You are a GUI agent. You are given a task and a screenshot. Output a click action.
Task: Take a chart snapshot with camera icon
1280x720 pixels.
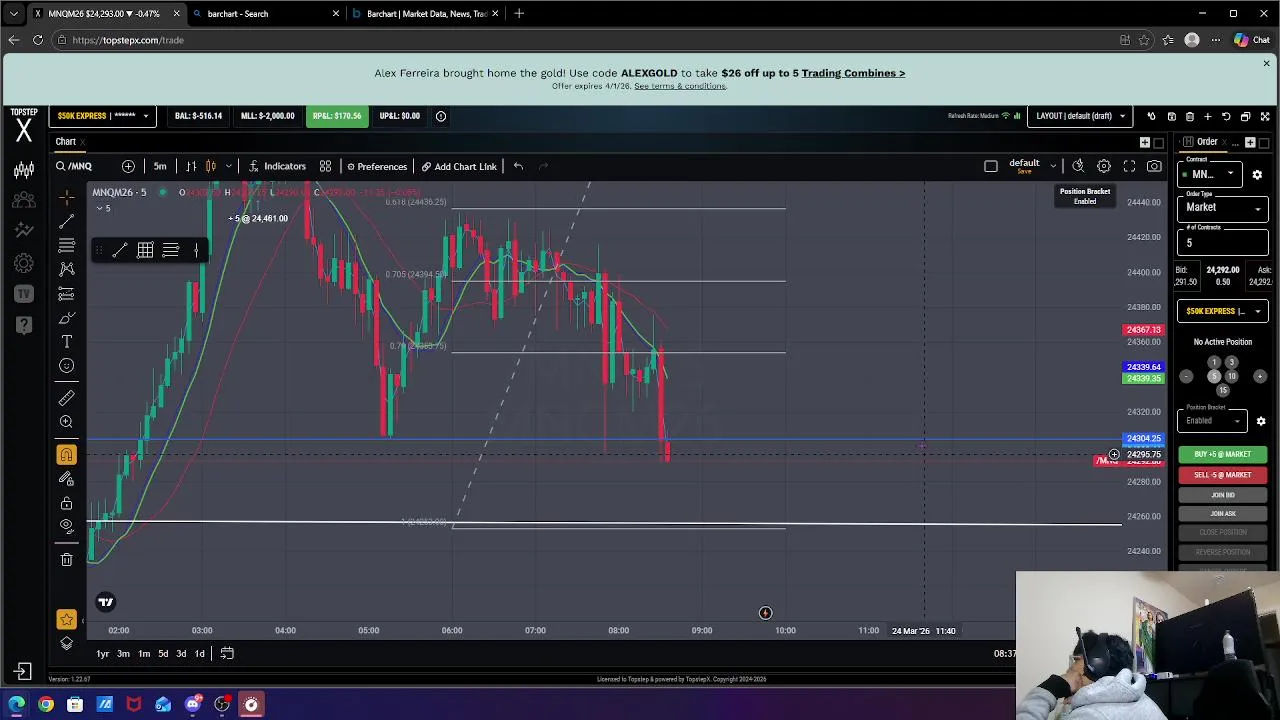[1154, 166]
